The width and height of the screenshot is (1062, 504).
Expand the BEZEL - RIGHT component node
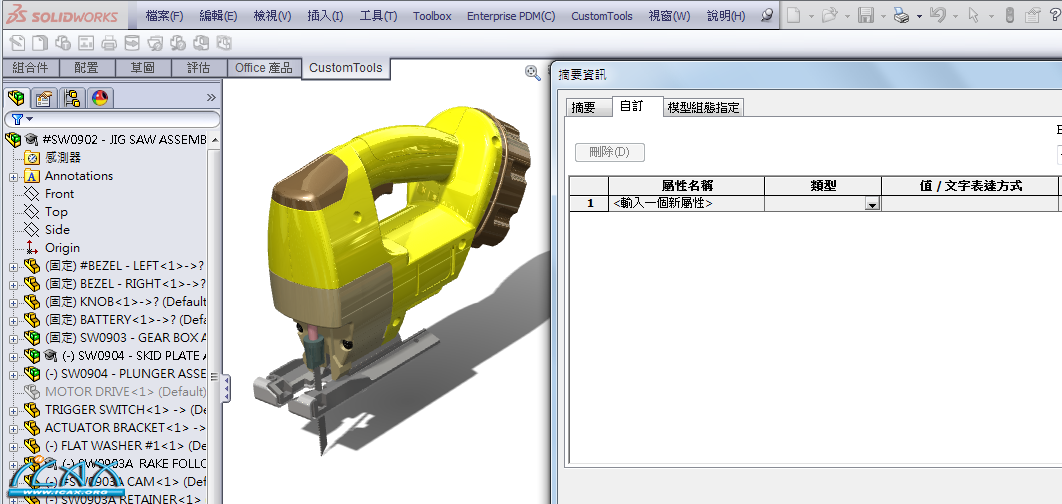point(13,285)
